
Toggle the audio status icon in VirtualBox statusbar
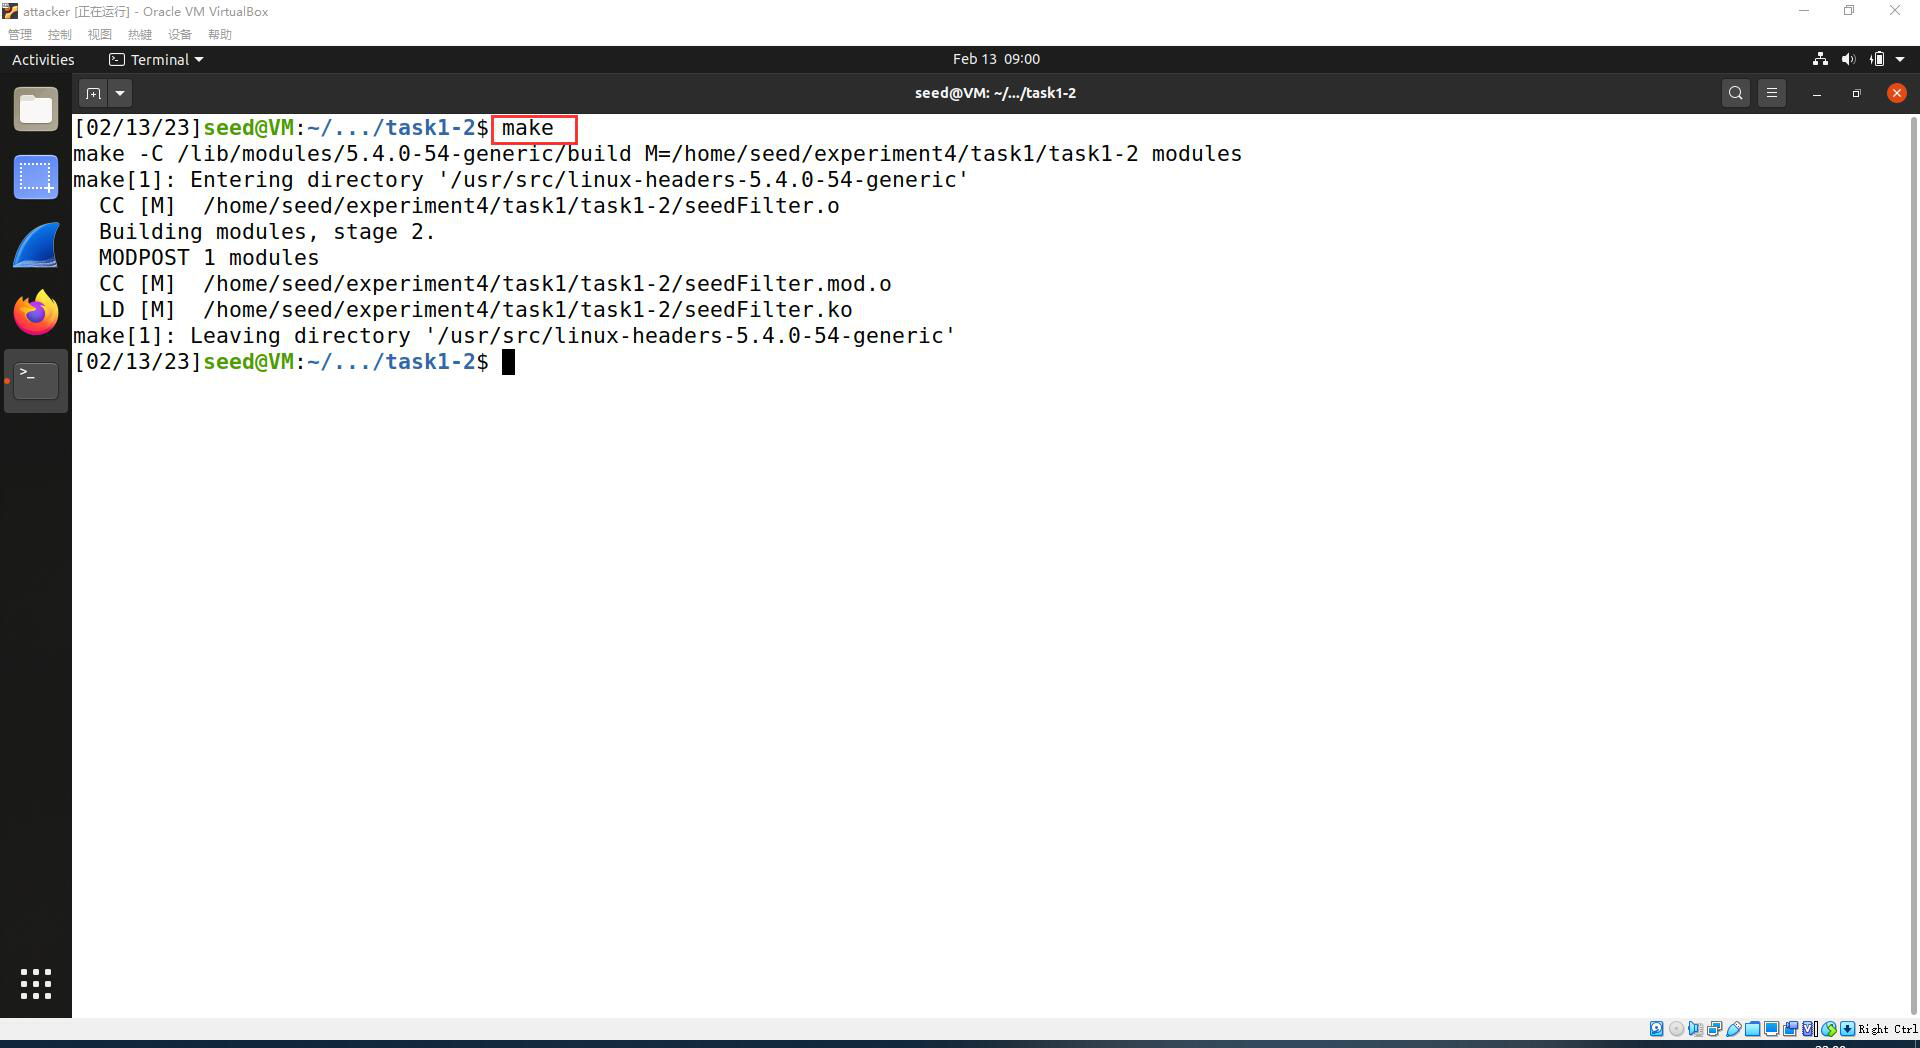pos(1696,1028)
